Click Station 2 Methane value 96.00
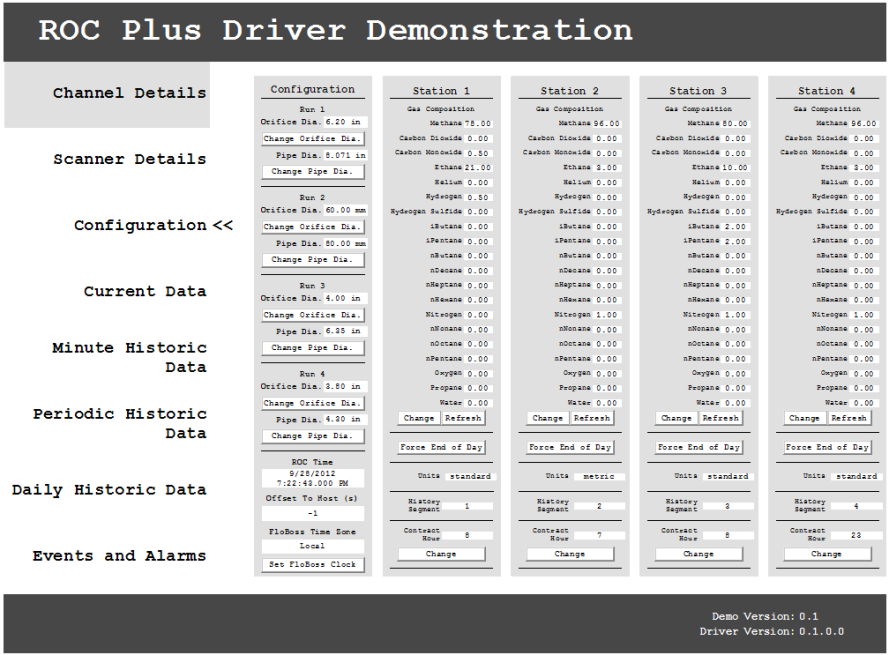 click(x=607, y=124)
